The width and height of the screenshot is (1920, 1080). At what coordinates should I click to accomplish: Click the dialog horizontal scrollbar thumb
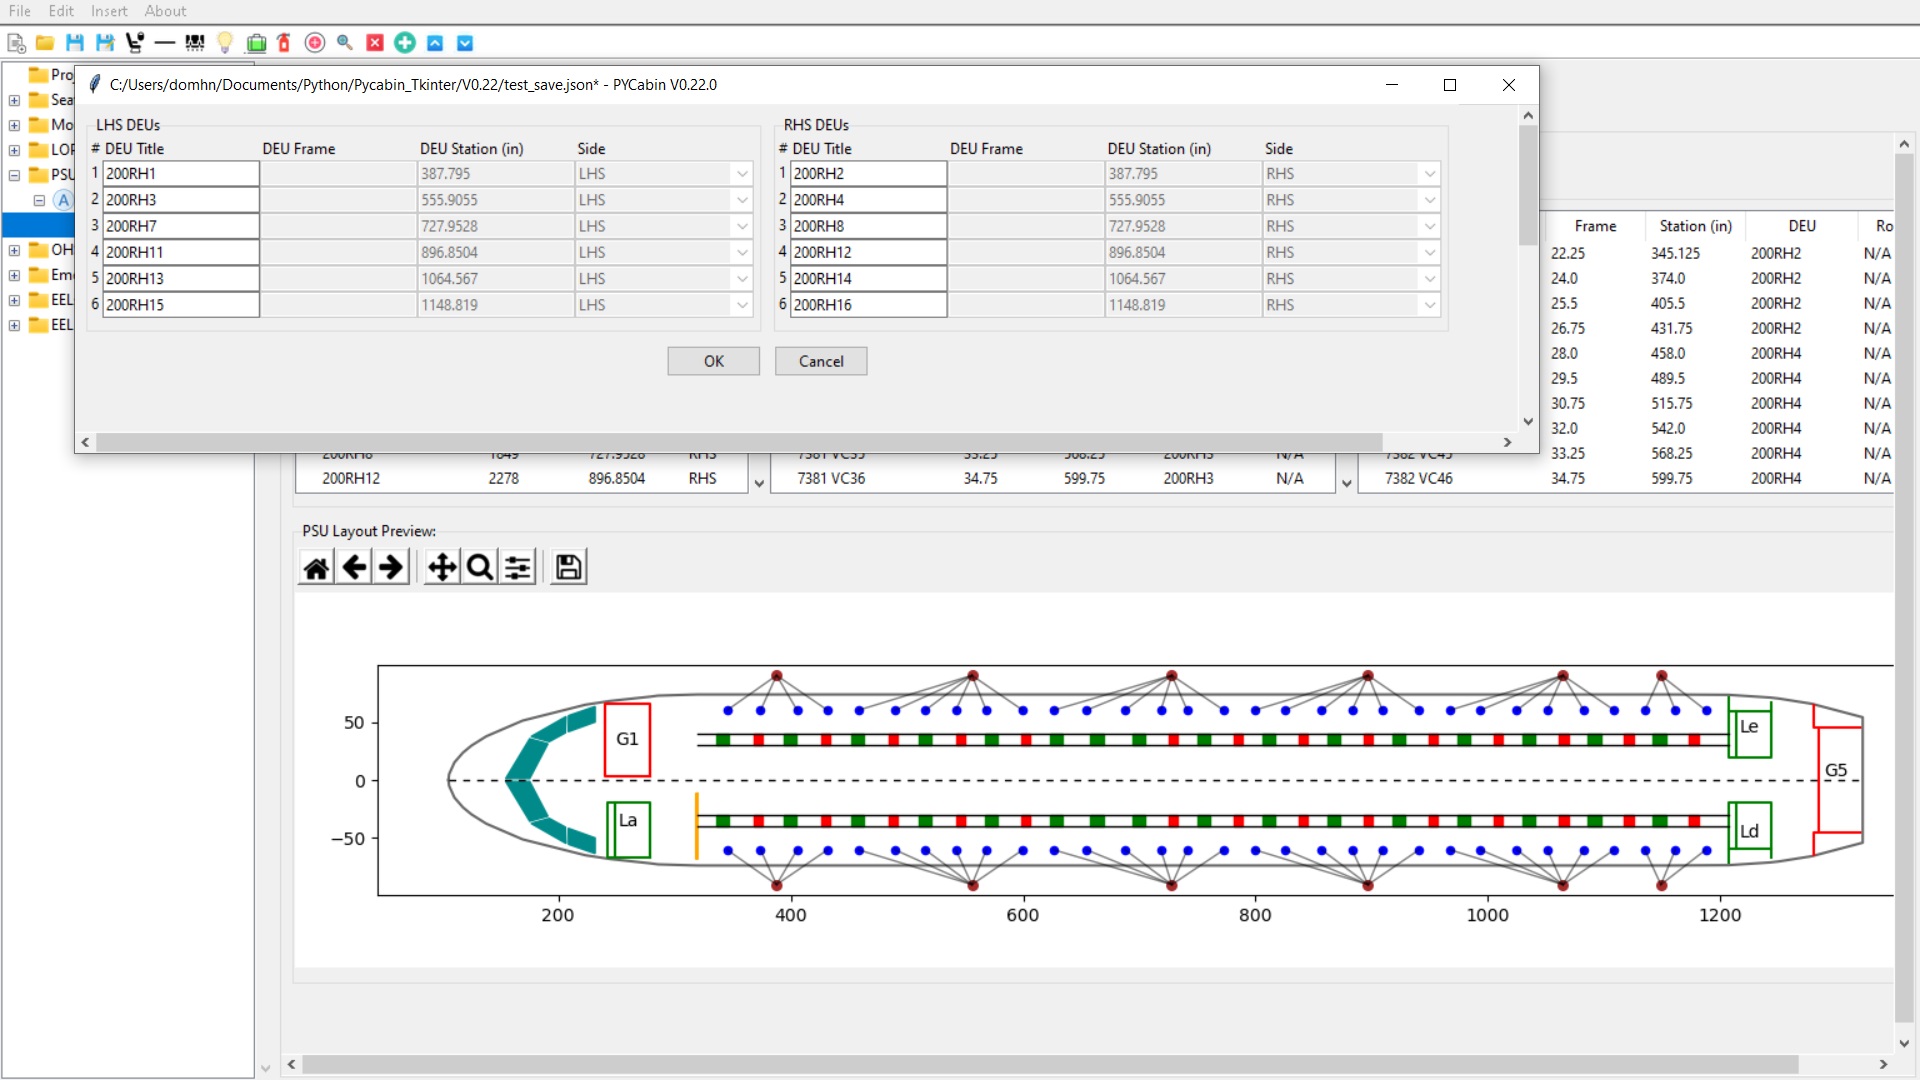[x=739, y=442]
